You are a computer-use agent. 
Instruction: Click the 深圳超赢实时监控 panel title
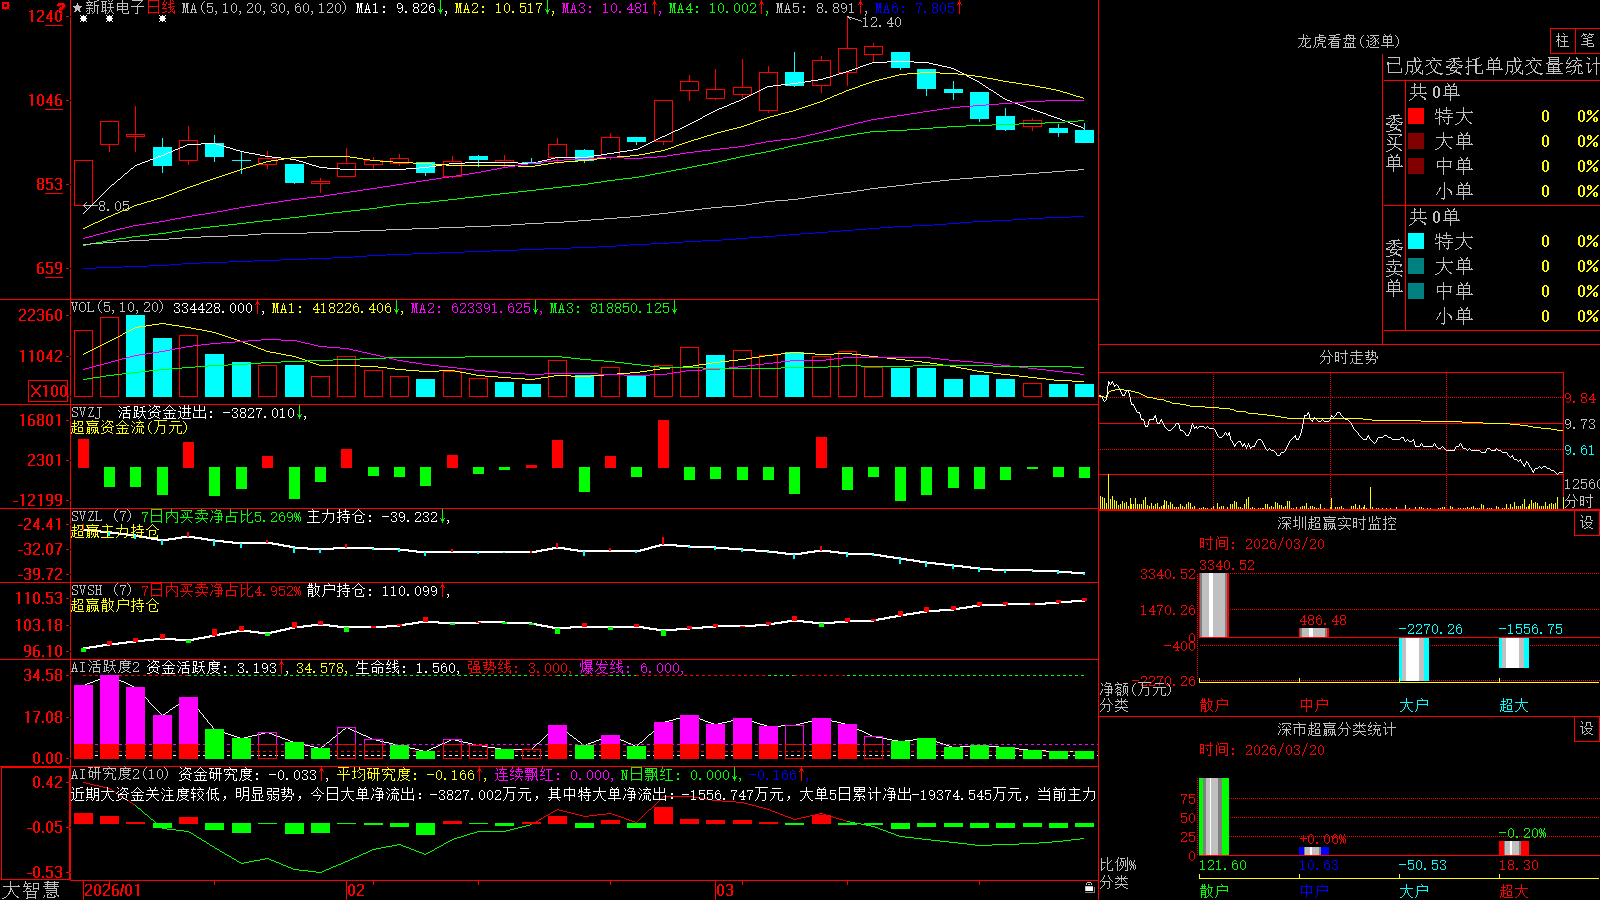click(1336, 523)
